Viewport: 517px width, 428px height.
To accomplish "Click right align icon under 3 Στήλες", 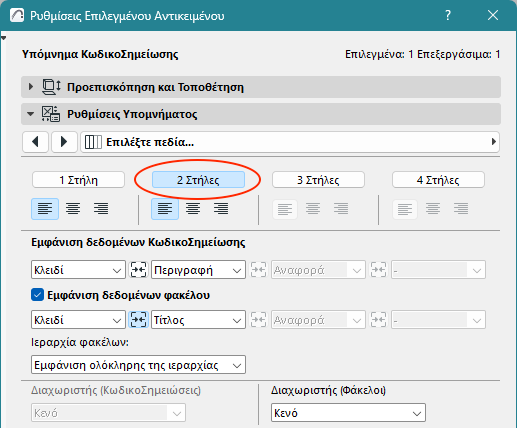I will coord(341,209).
